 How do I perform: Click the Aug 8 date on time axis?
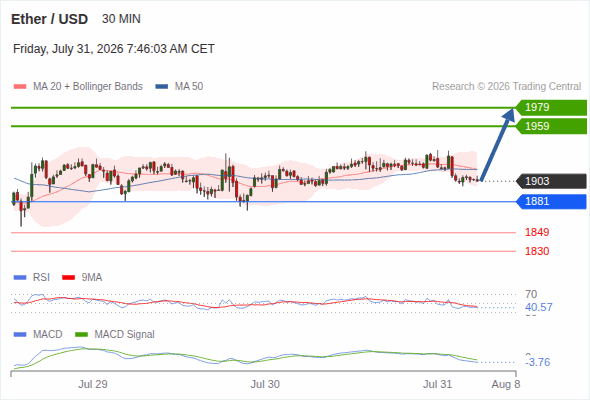pyautogui.click(x=506, y=384)
